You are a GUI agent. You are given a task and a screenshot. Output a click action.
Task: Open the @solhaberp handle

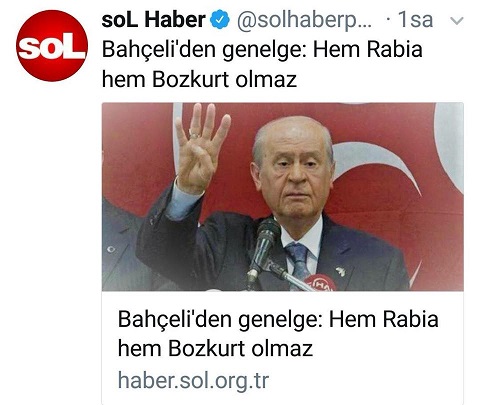coord(304,21)
